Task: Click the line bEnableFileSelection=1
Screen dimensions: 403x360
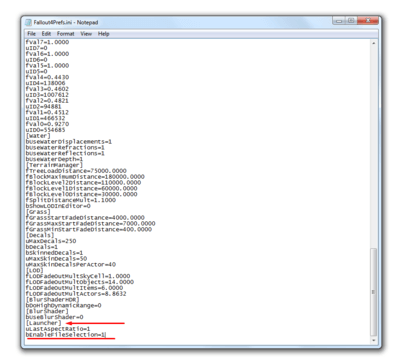Action: click(65, 335)
